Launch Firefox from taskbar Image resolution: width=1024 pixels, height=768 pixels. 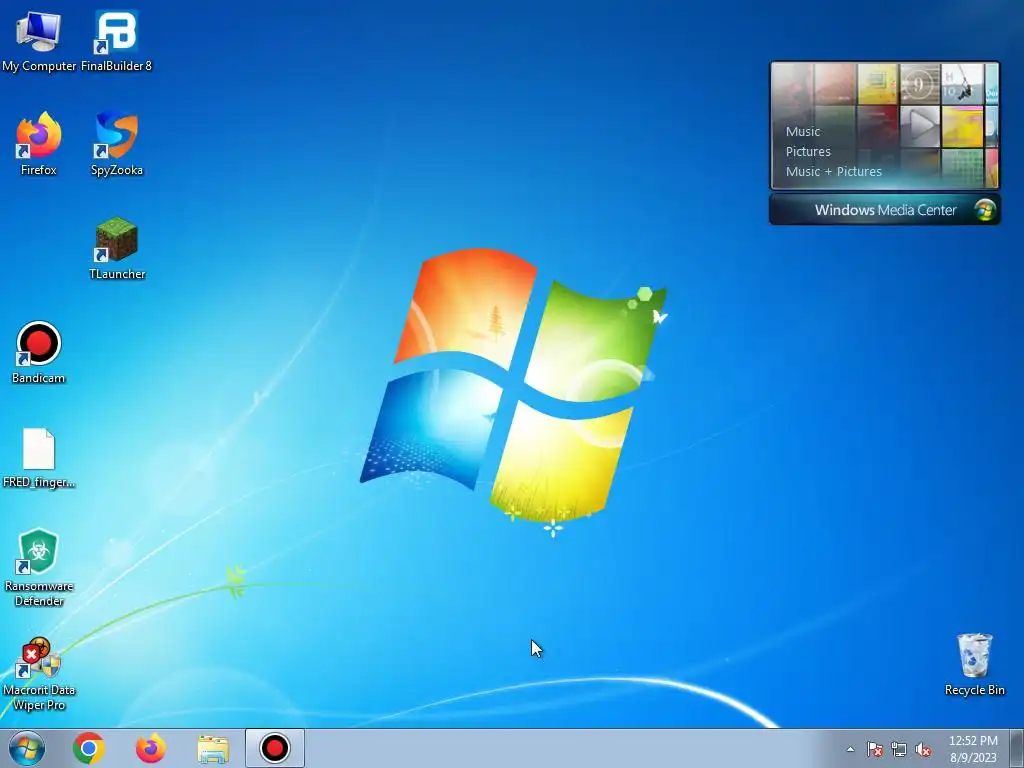tap(150, 748)
